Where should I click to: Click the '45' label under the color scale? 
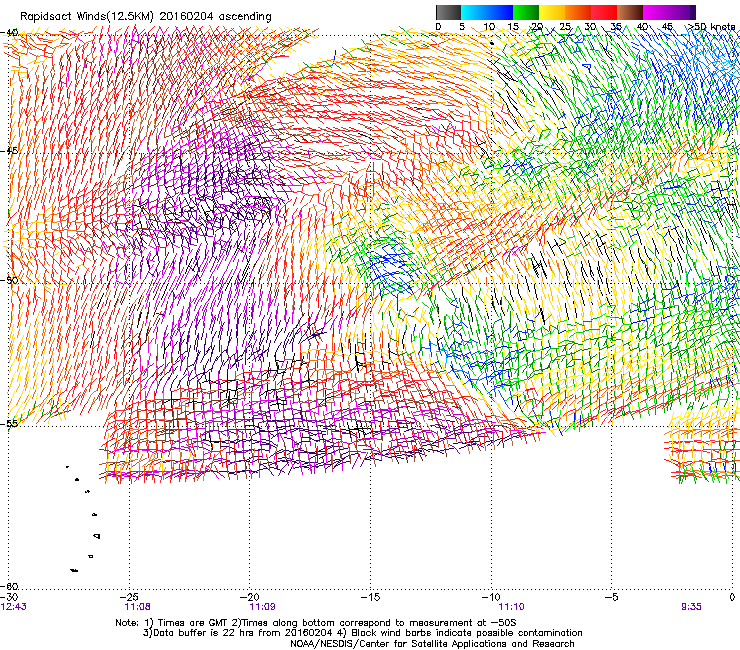pos(667,26)
